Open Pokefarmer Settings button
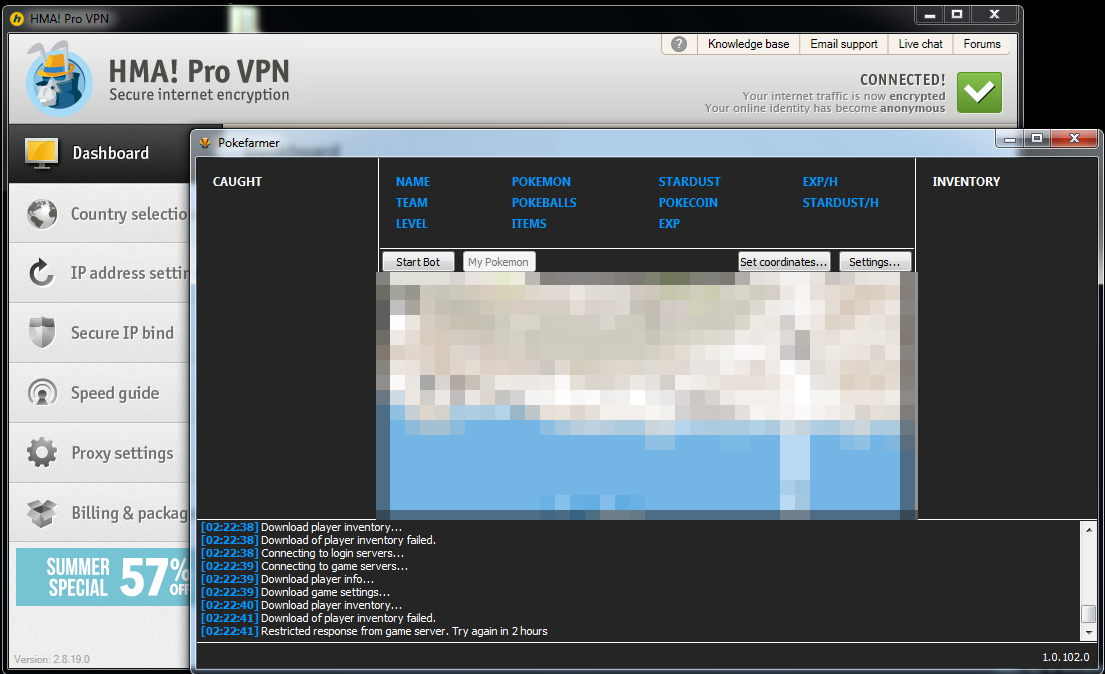The image size is (1105, 674). coord(875,262)
